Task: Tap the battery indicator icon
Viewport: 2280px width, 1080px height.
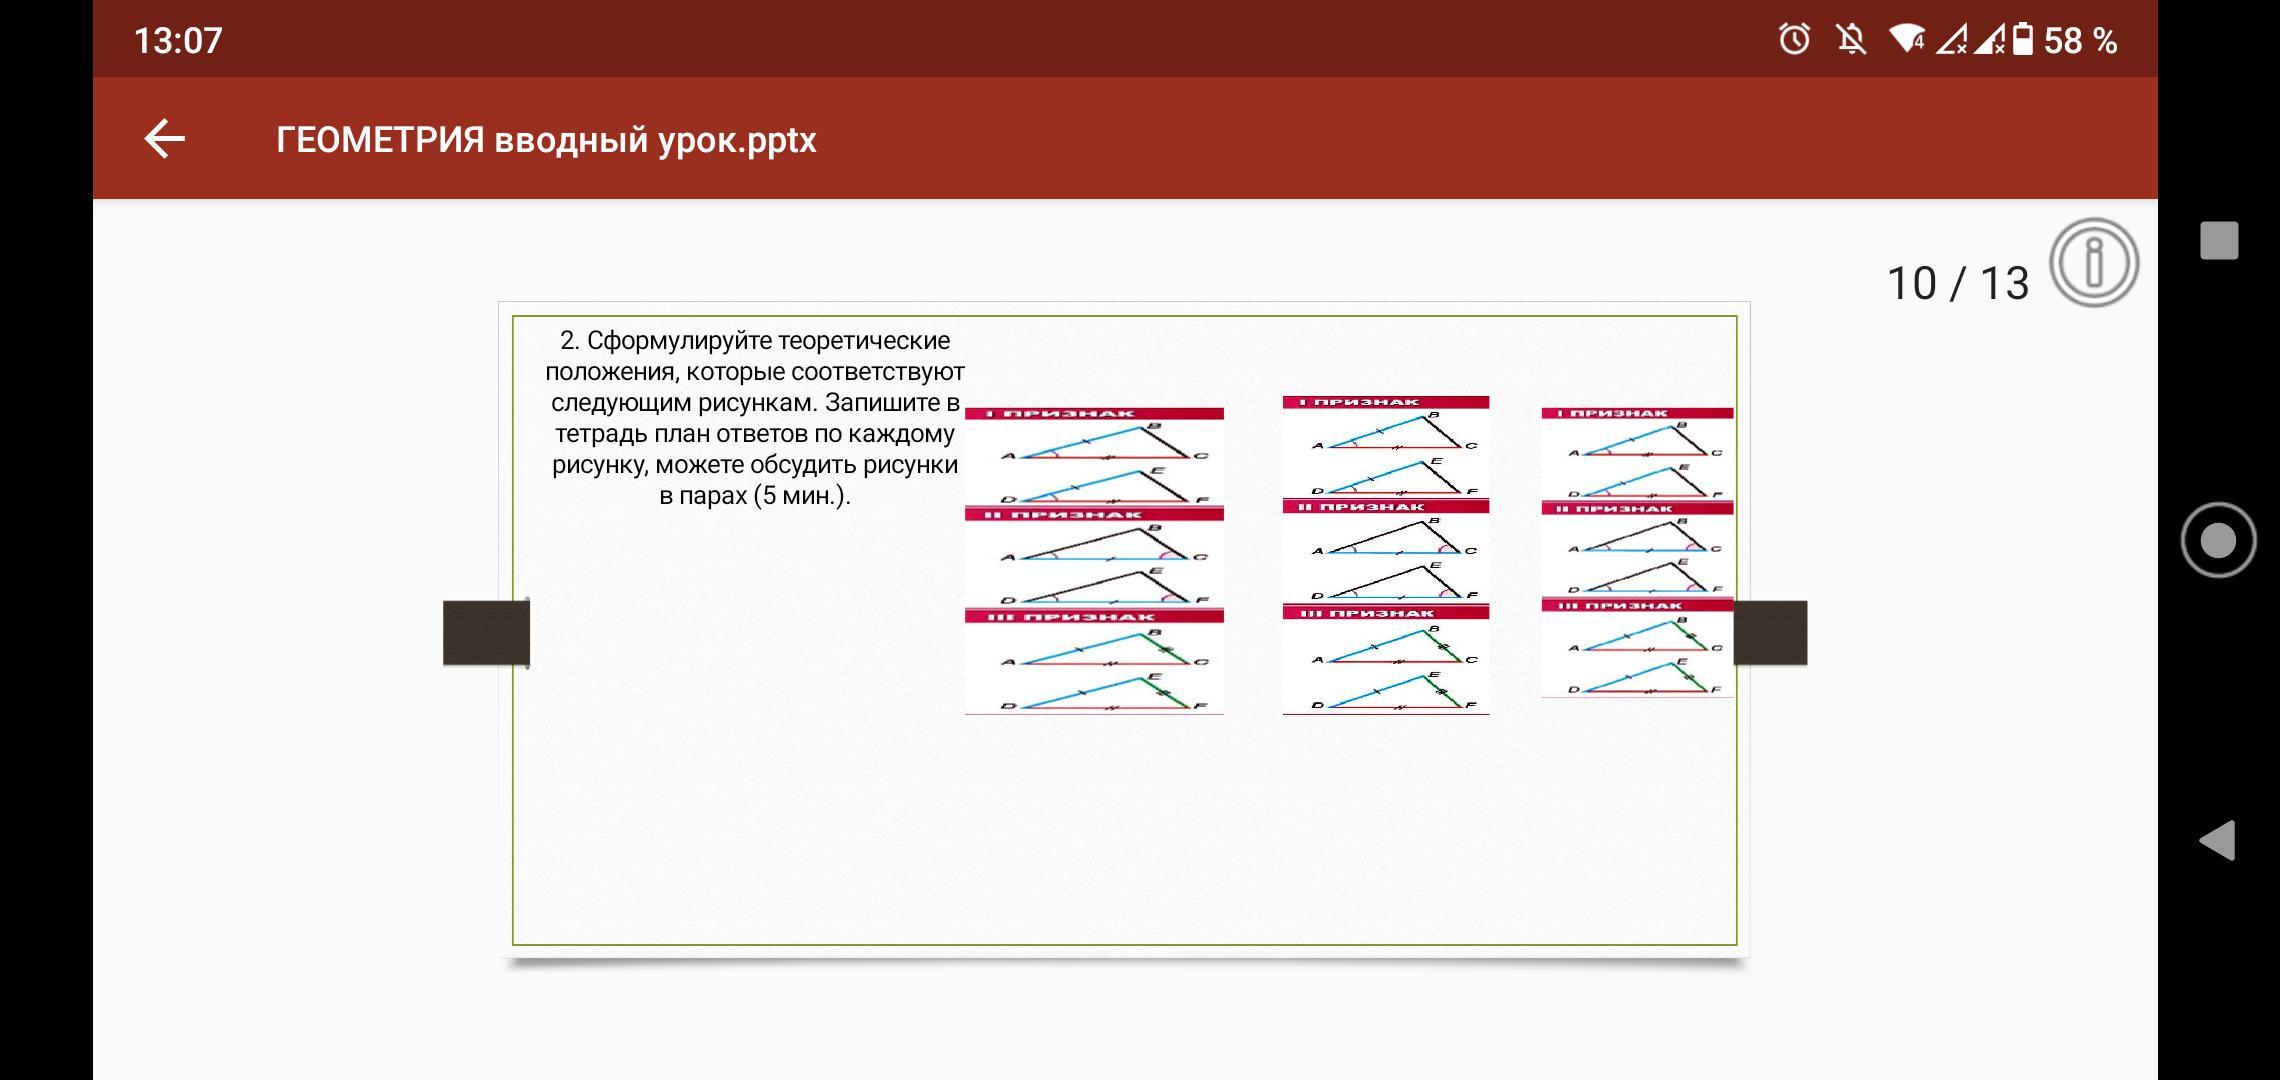Action: [2022, 40]
